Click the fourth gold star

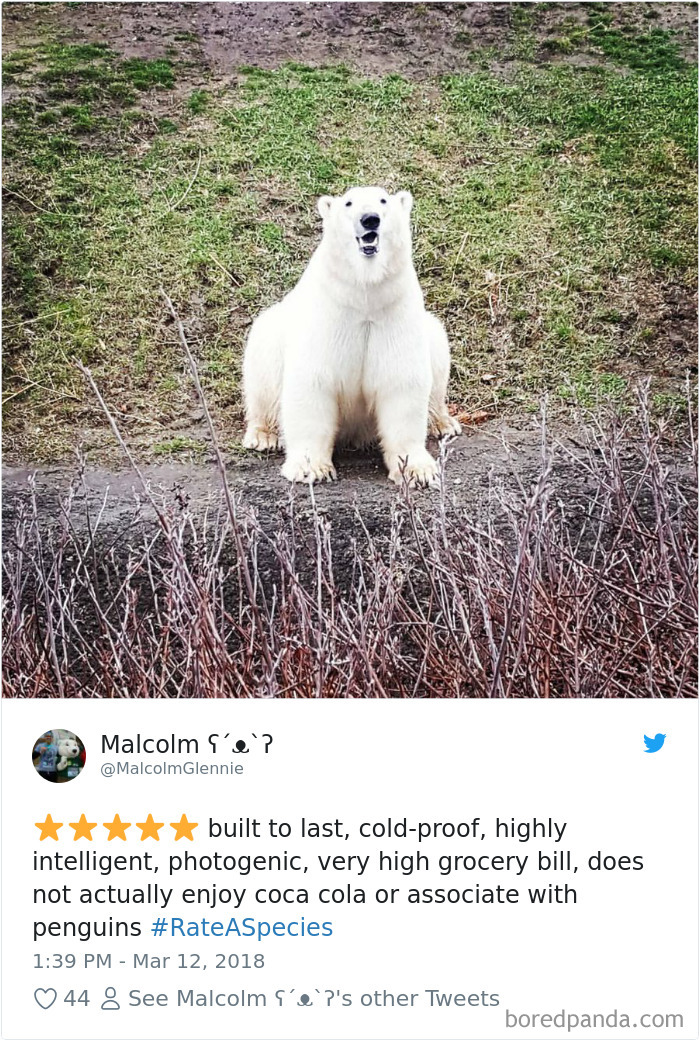click(150, 828)
